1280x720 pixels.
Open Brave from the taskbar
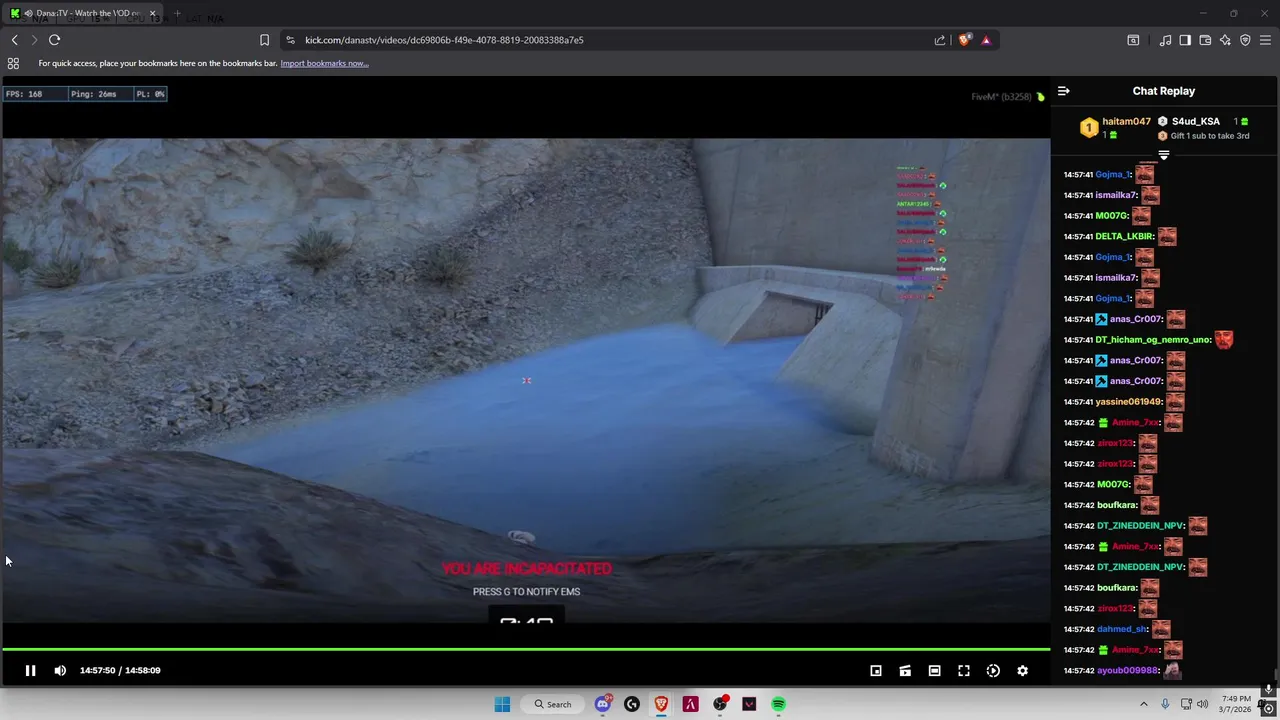click(x=661, y=704)
